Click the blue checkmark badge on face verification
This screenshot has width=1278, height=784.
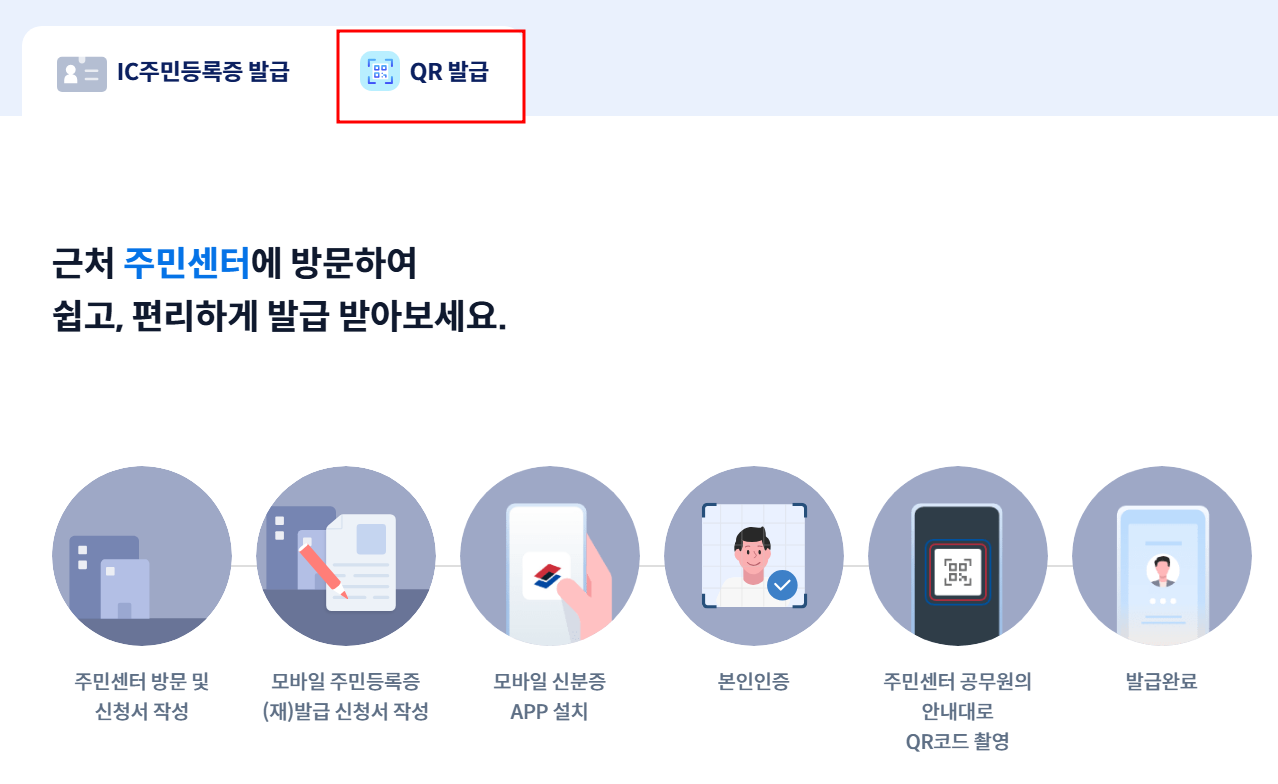(782, 584)
